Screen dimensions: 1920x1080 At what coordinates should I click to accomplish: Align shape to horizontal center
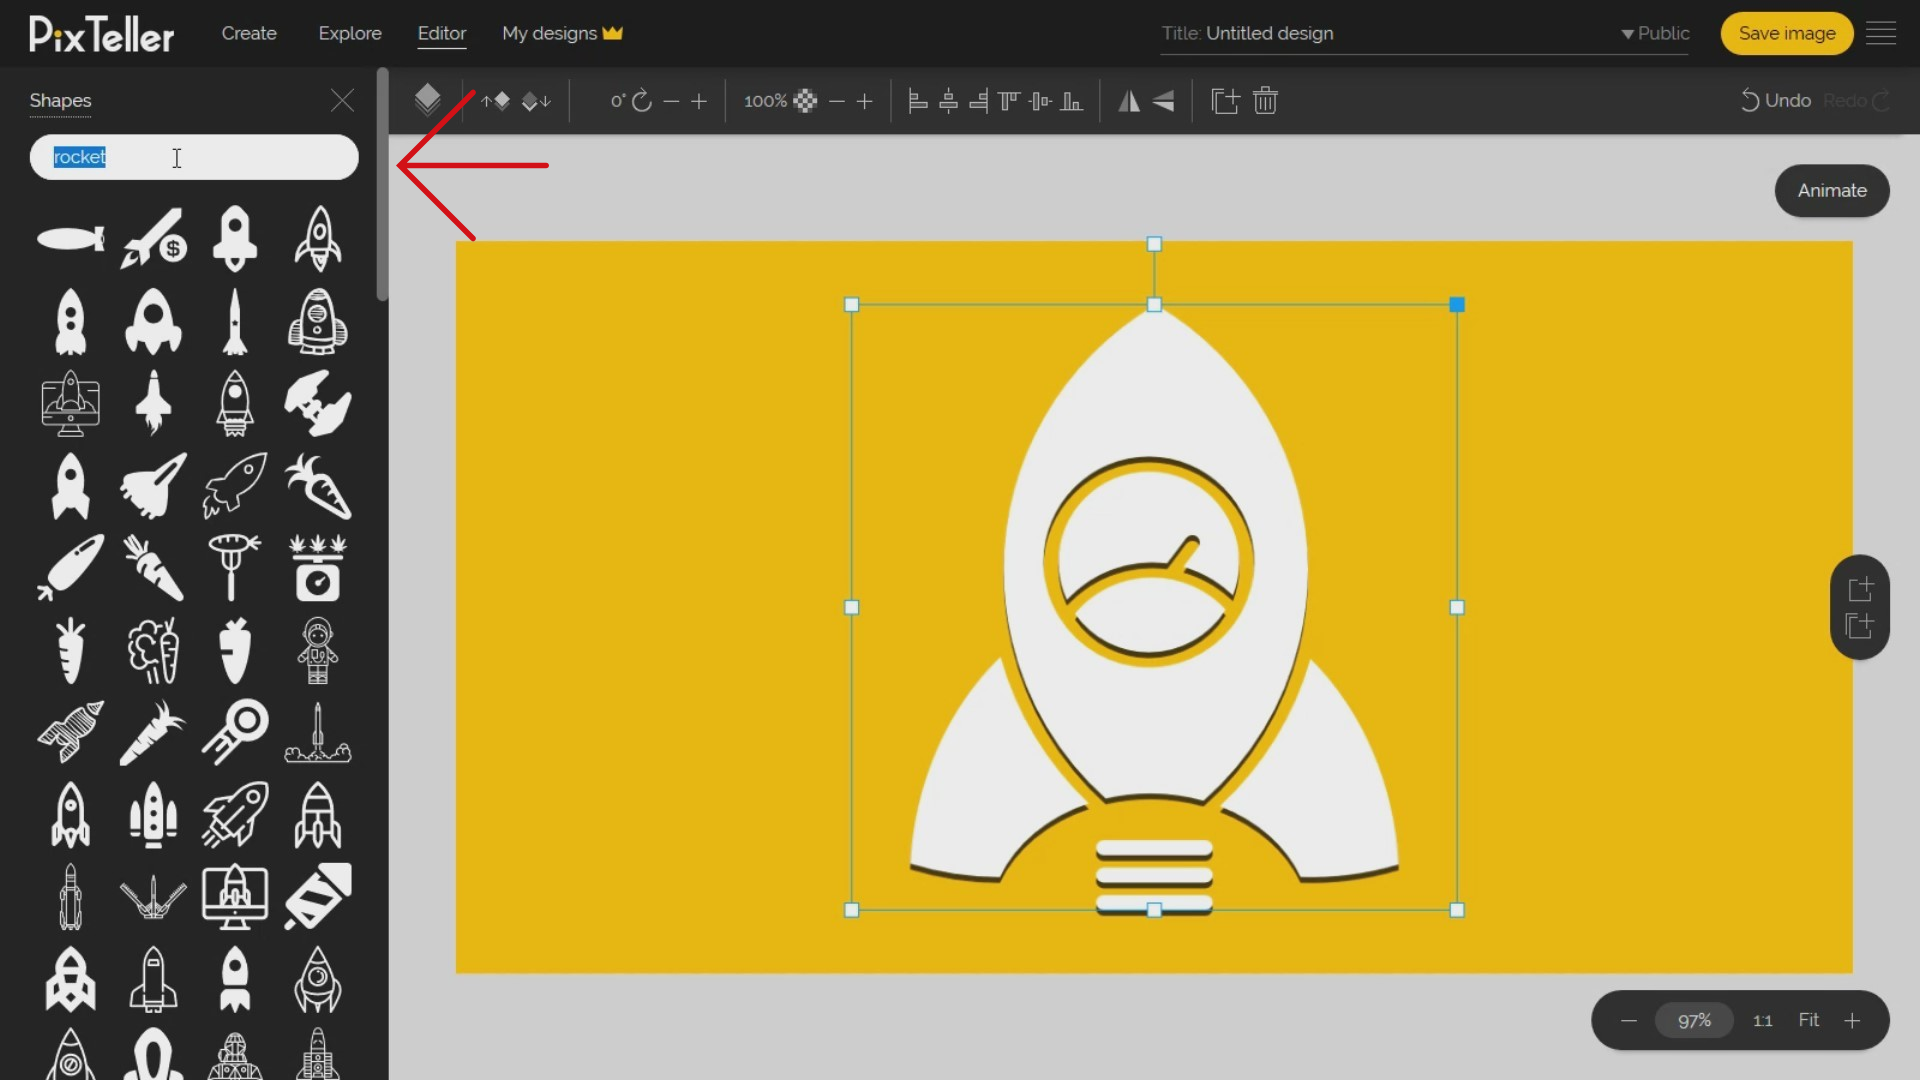(948, 101)
